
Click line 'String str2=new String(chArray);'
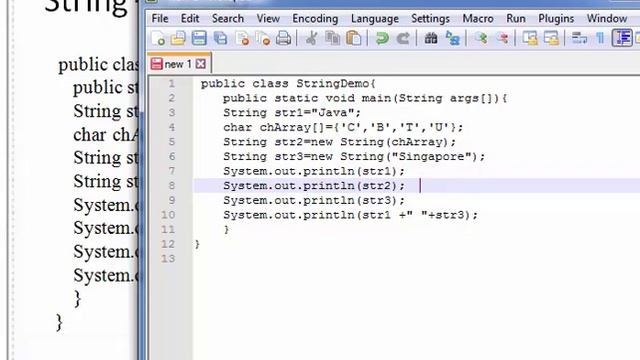point(339,142)
